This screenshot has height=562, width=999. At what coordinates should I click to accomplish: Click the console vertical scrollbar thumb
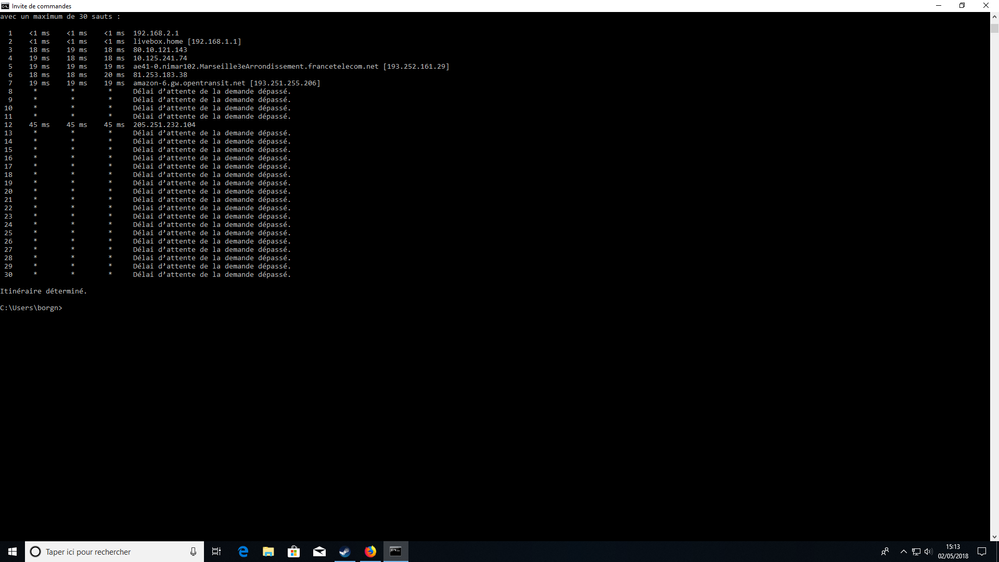[x=994, y=29]
